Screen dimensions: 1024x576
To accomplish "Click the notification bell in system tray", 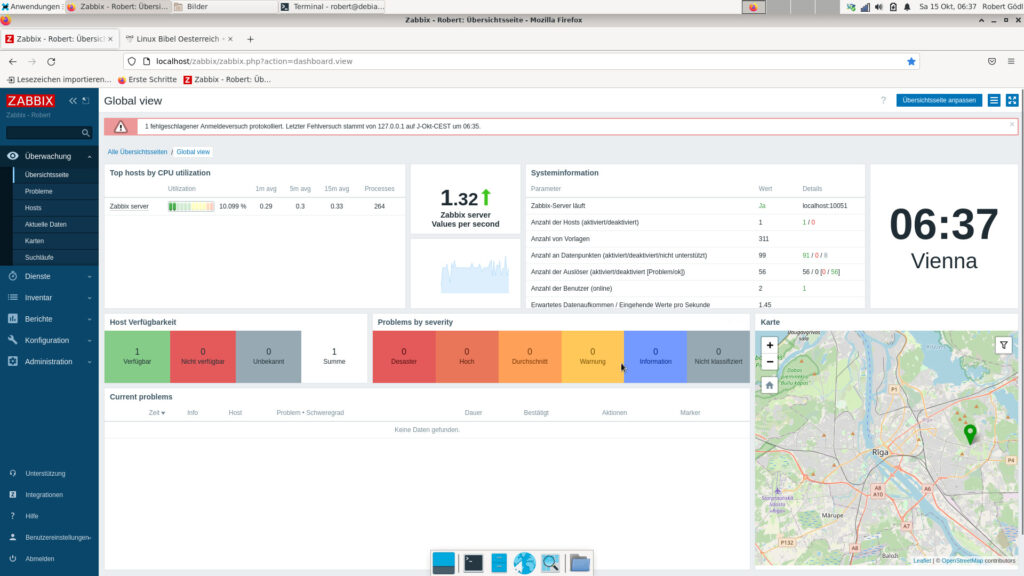I will point(907,7).
